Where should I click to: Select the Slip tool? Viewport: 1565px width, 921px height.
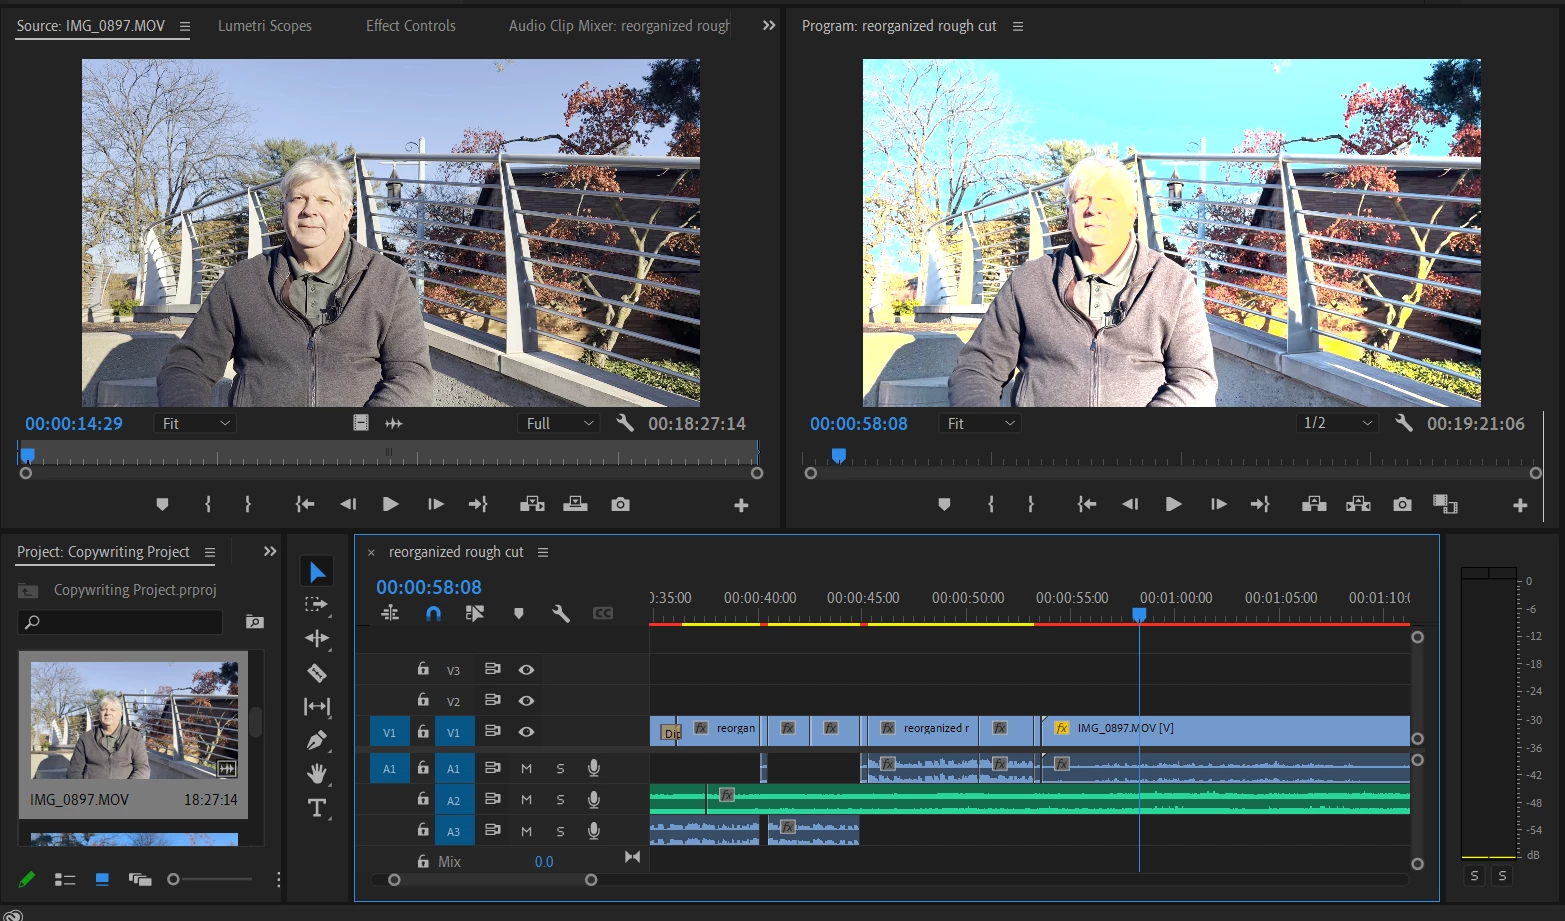(317, 707)
